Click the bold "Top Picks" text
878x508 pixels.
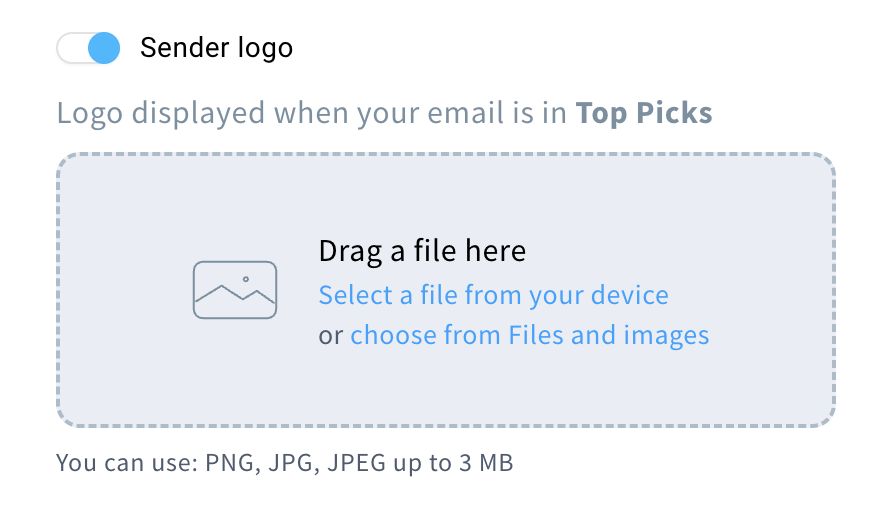(x=644, y=113)
